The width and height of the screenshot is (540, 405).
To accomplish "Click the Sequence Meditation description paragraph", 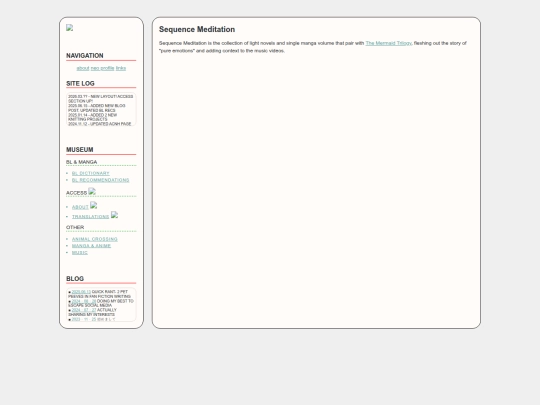I will (313, 47).
